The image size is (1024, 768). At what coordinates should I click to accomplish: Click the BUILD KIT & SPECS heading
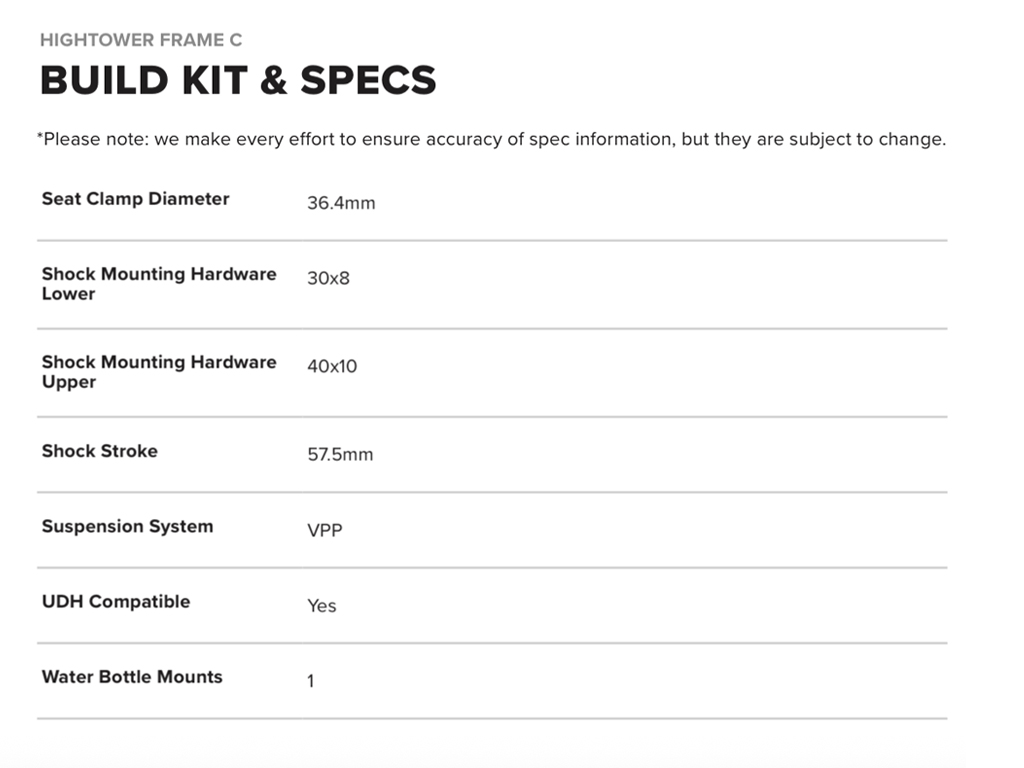[x=238, y=80]
